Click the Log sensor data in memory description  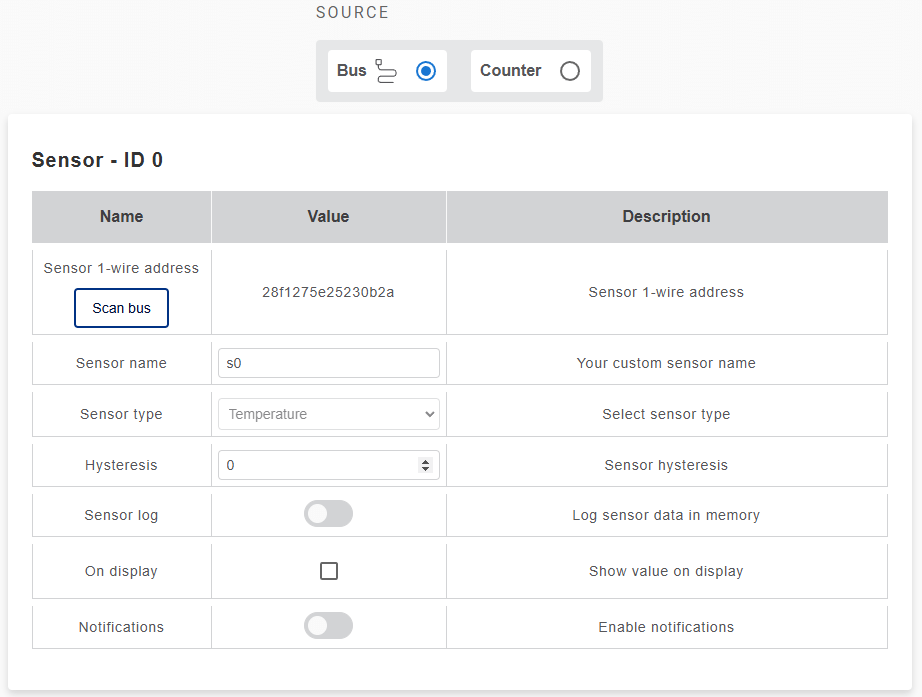coord(666,515)
